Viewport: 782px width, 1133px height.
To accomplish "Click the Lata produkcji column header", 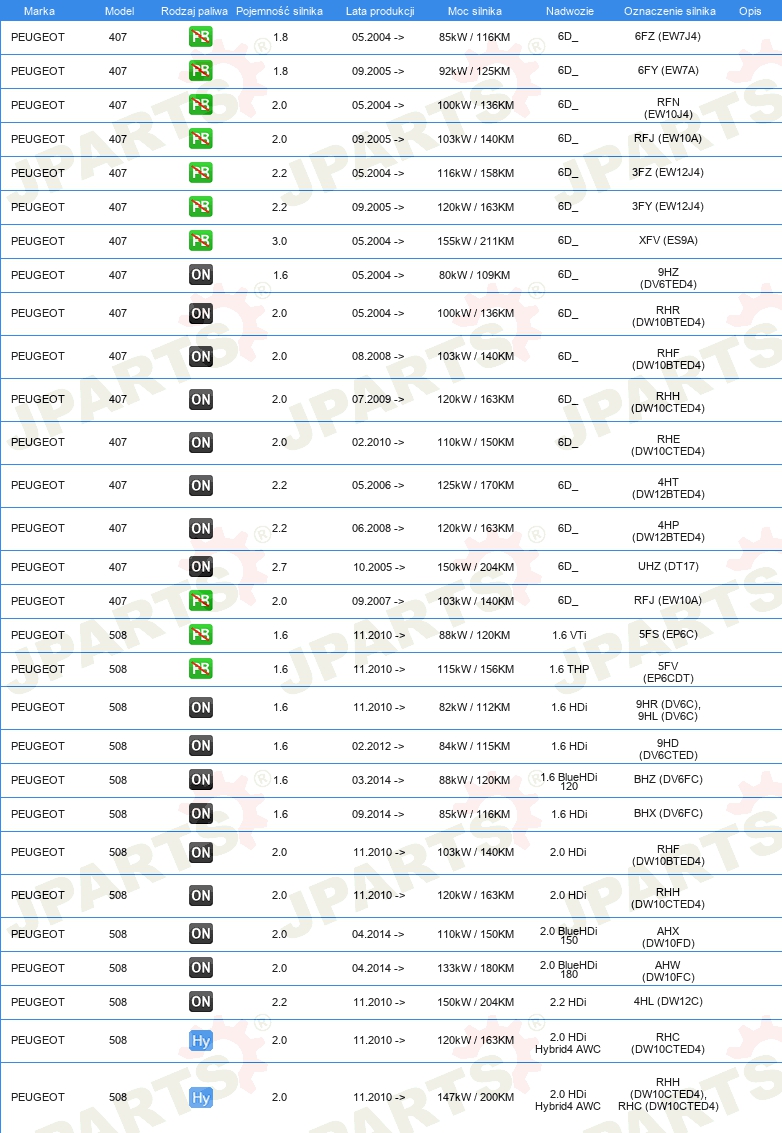I will (380, 11).
